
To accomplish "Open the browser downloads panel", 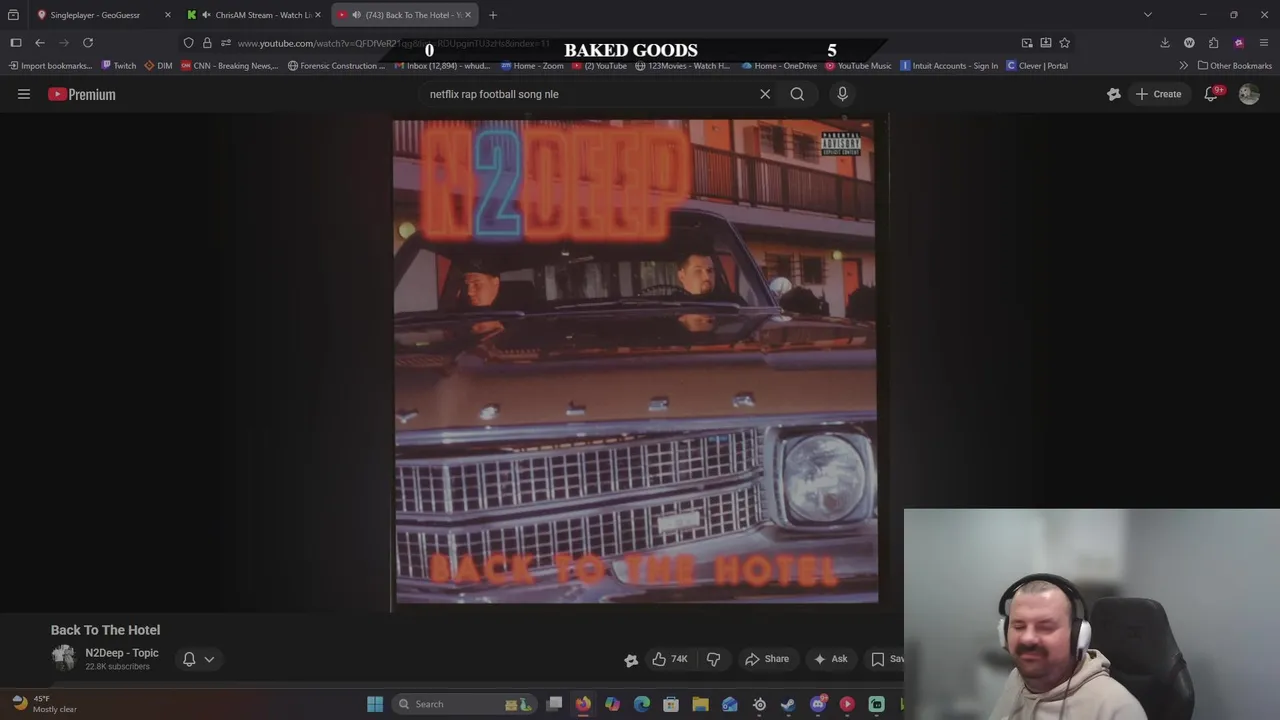I will [x=1165, y=43].
